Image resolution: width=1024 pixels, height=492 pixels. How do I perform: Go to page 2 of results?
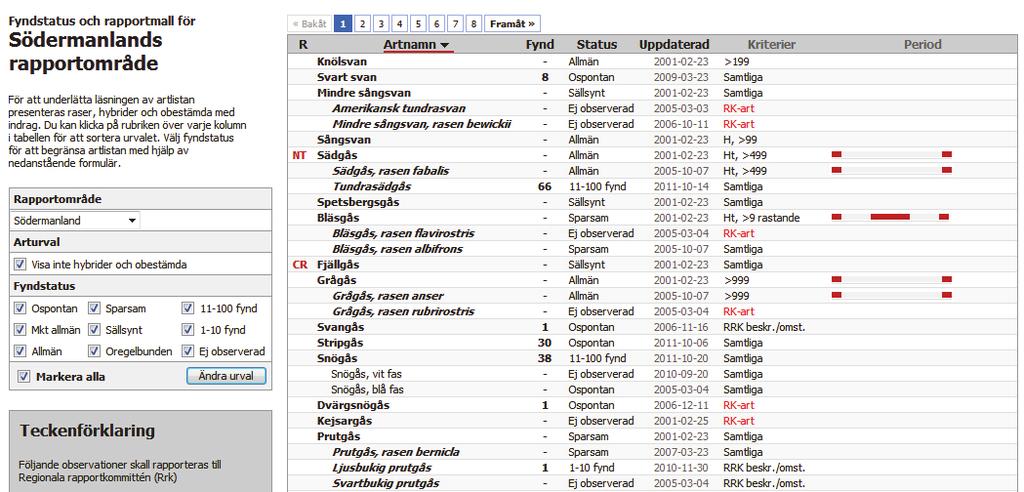pyautogui.click(x=362, y=24)
